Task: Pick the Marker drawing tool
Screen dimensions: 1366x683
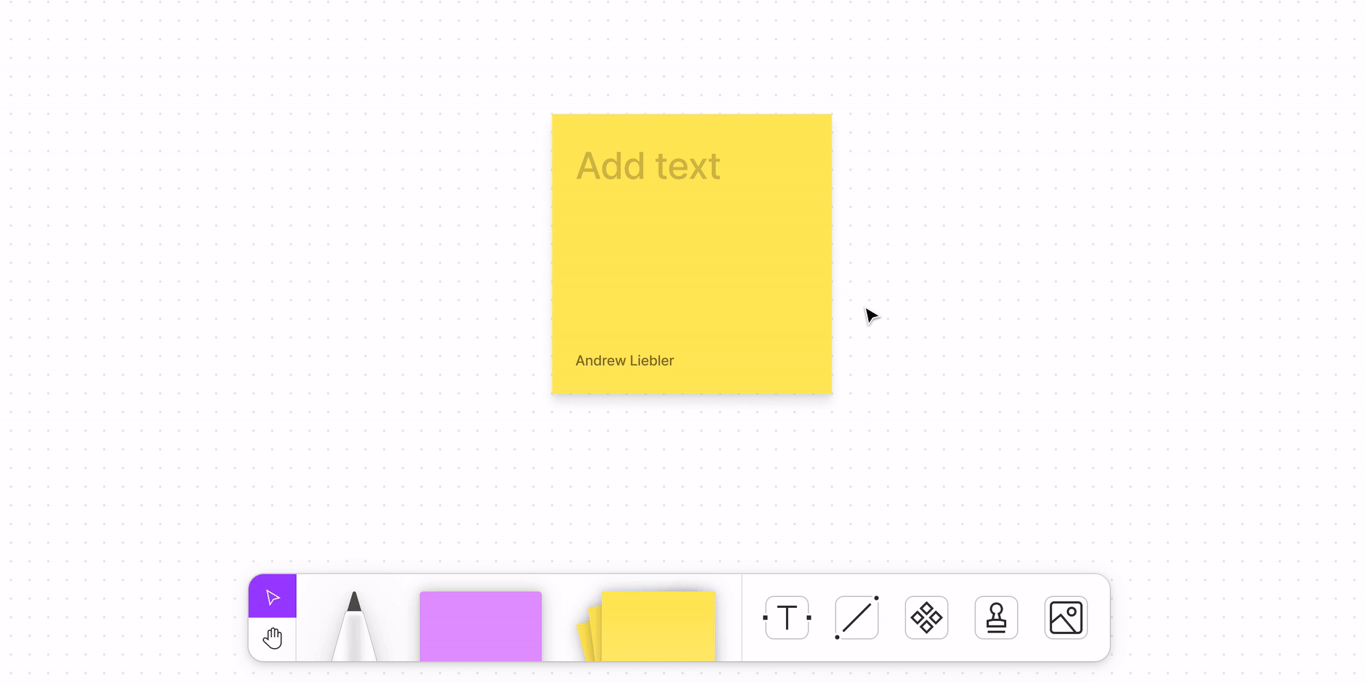Action: [x=354, y=630]
